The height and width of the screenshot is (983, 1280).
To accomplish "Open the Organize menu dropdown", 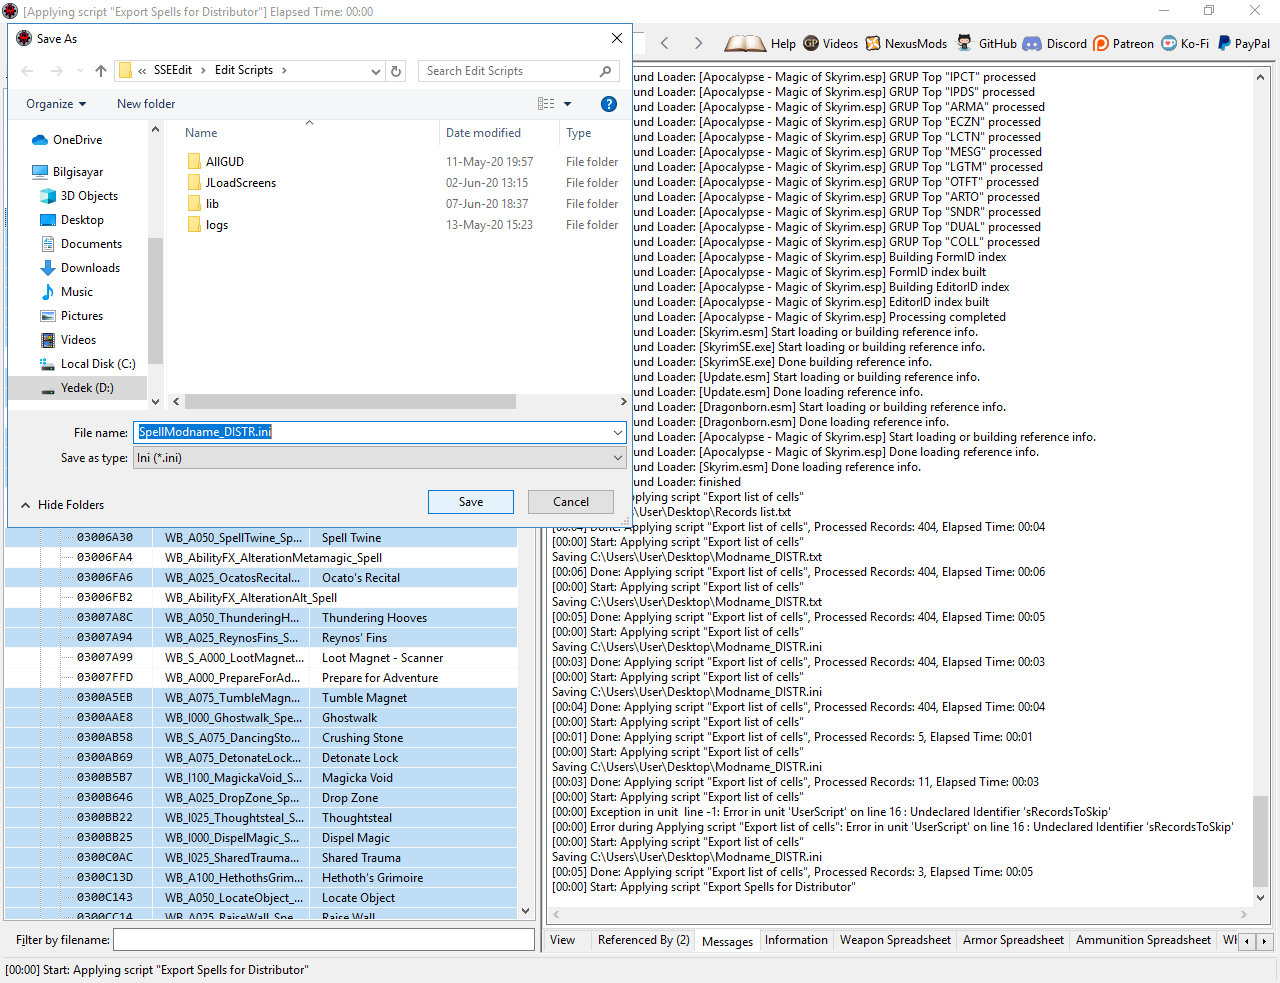I will (56, 104).
